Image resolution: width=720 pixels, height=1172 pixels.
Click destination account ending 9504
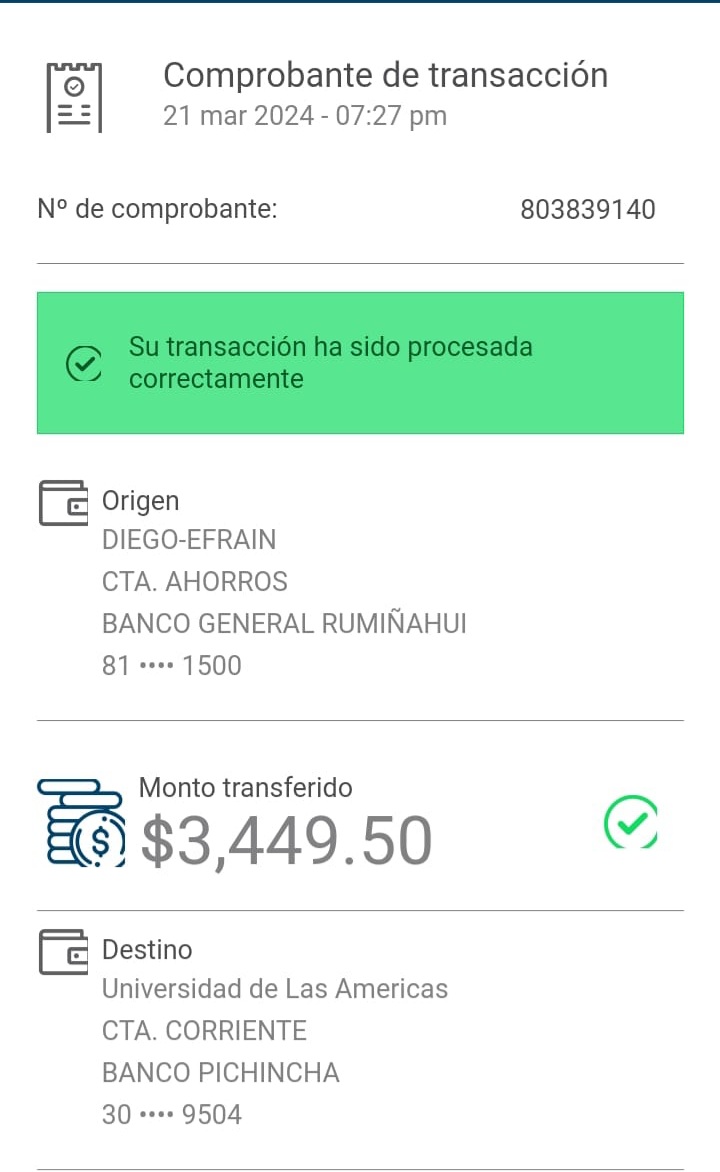pyautogui.click(x=172, y=1115)
